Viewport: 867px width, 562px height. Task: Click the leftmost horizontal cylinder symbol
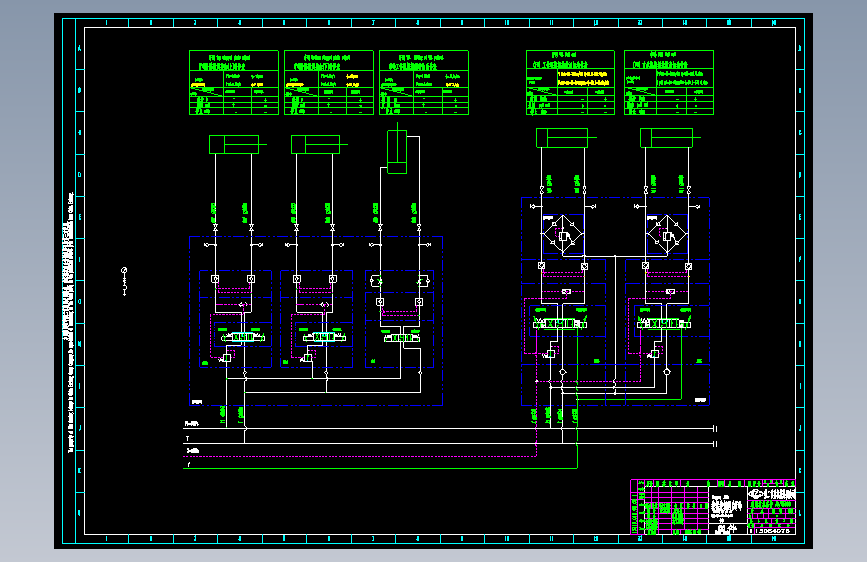coord(237,144)
